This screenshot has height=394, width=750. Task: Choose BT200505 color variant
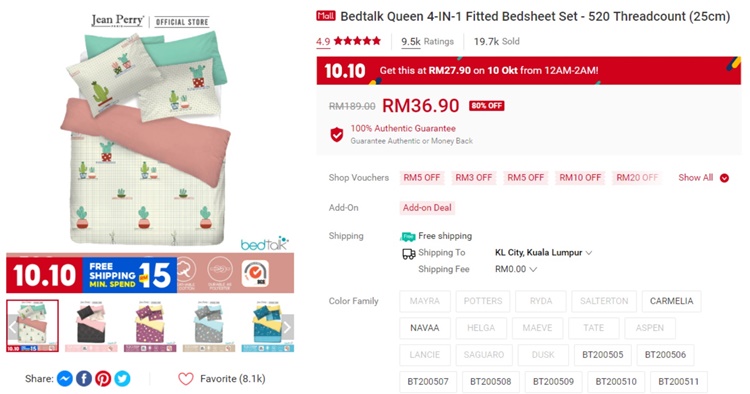pyautogui.click(x=602, y=354)
